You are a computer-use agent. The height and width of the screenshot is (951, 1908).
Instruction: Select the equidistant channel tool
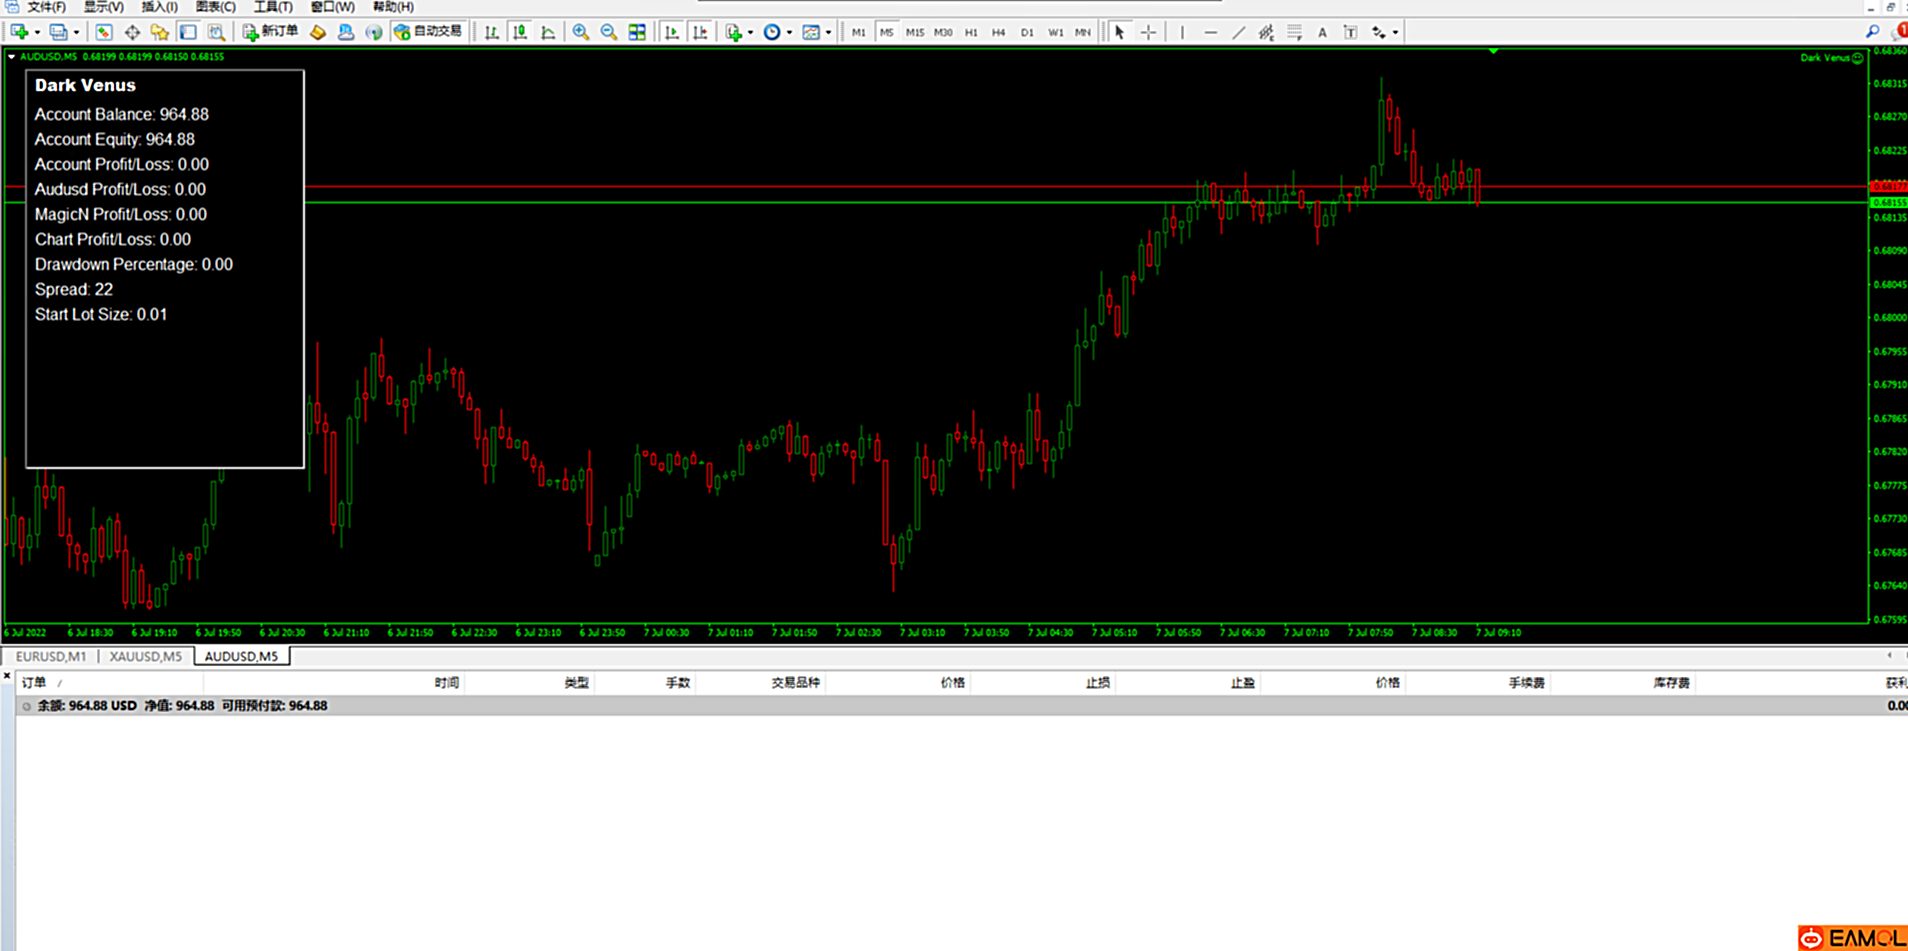pyautogui.click(x=1266, y=32)
